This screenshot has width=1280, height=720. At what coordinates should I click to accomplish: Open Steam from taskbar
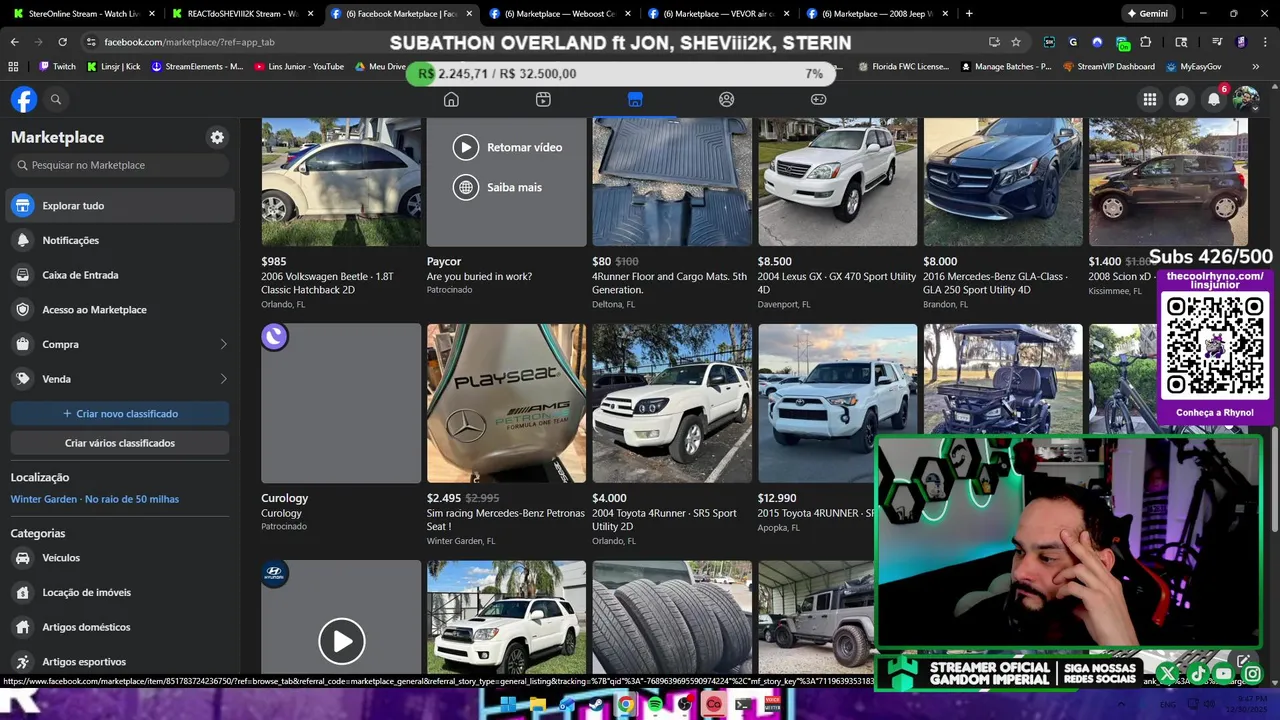point(596,705)
